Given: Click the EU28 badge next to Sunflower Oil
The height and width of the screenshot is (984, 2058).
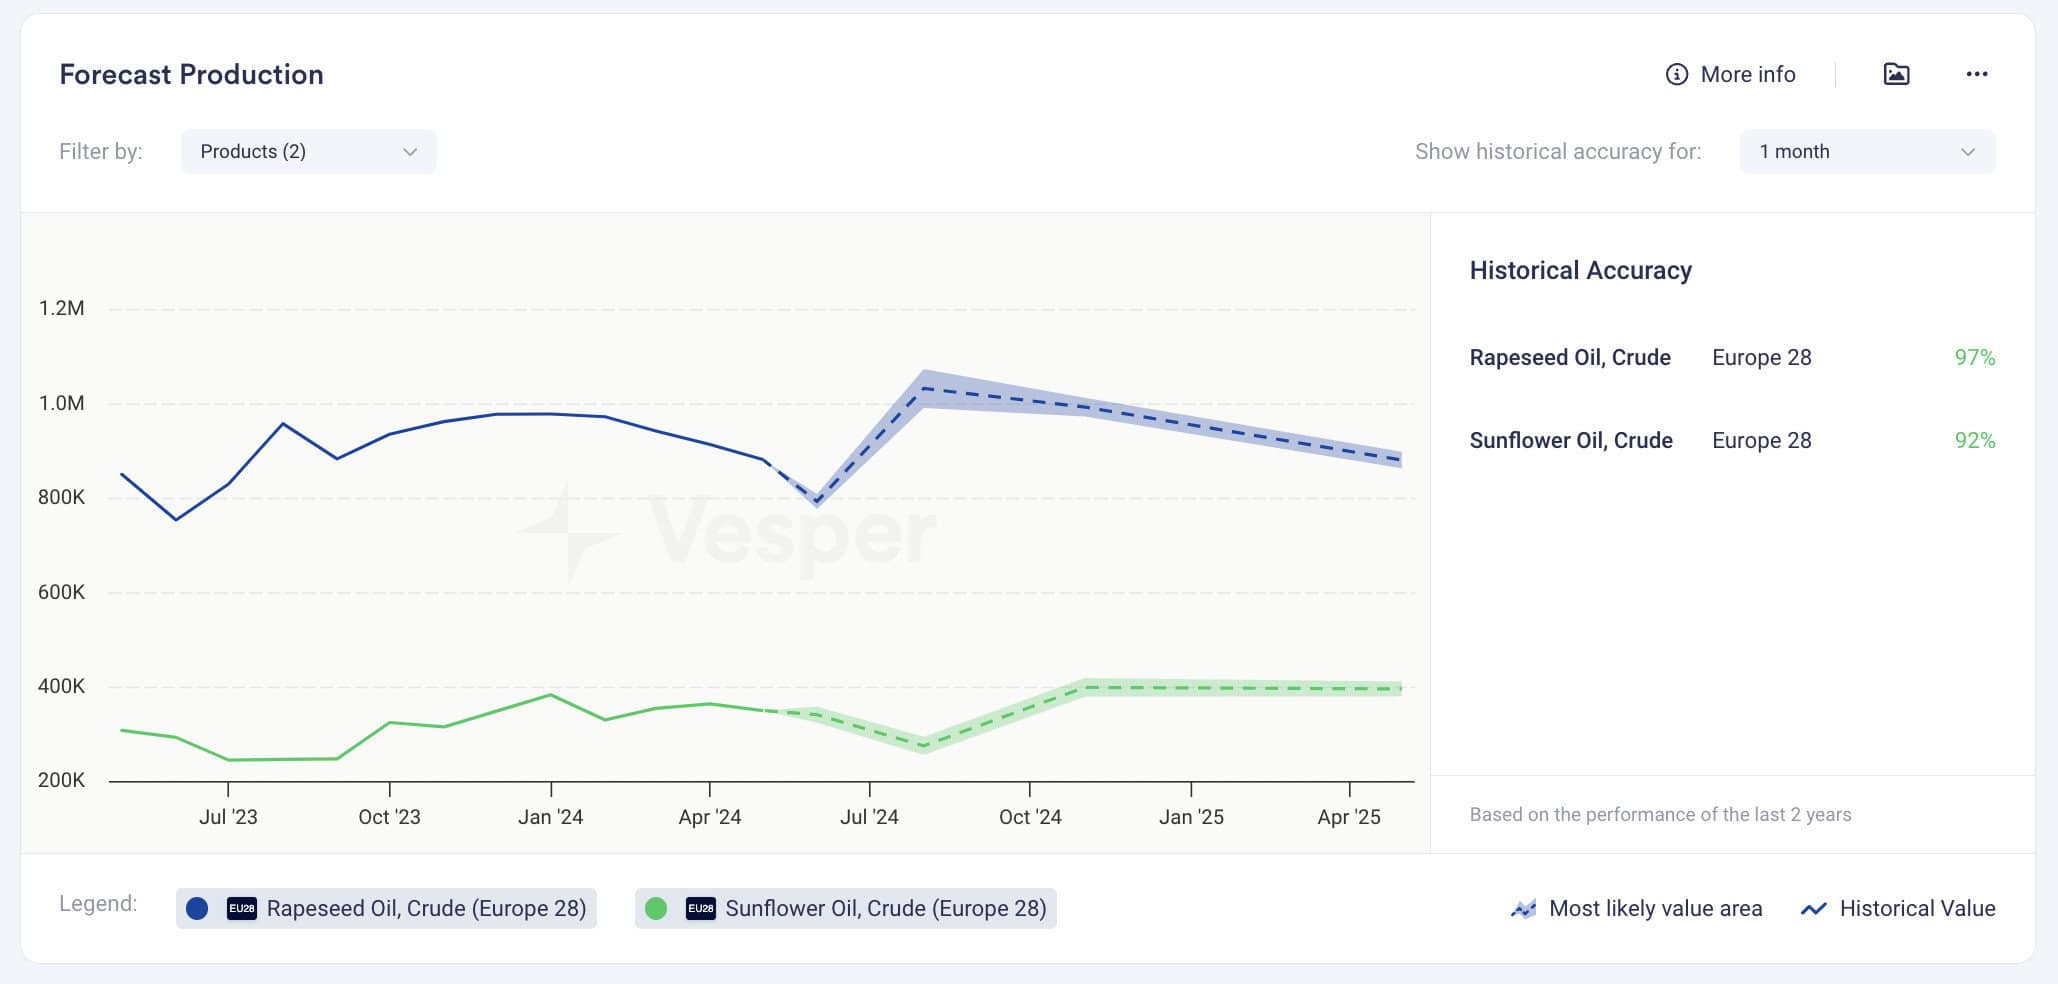Looking at the screenshot, I should 700,908.
